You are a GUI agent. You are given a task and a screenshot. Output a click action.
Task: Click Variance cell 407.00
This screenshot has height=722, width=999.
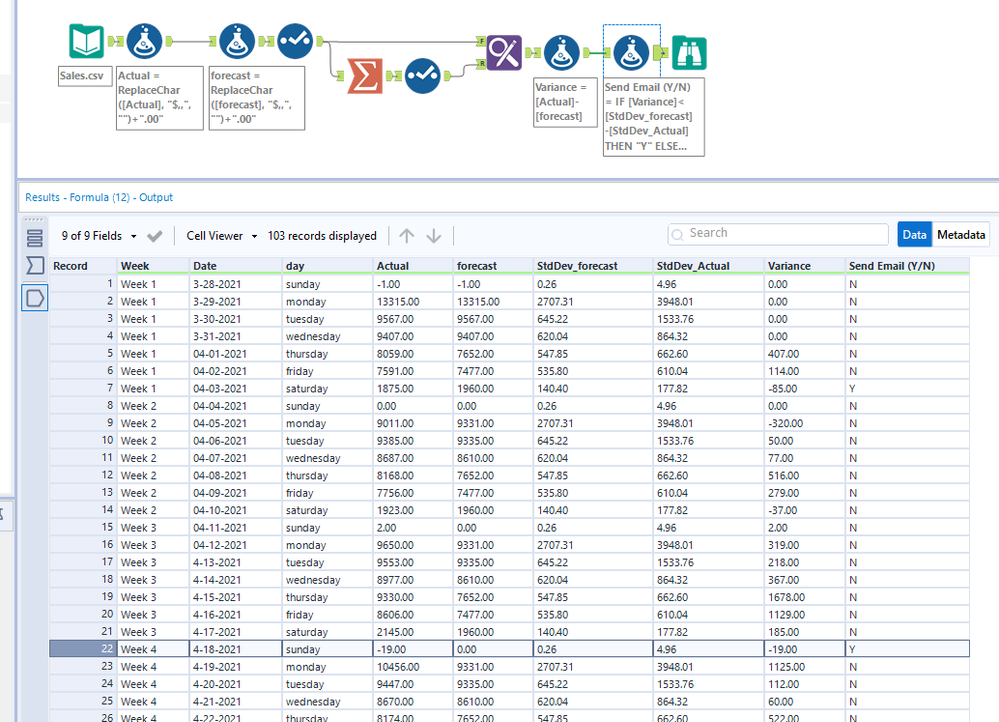[x=804, y=354]
